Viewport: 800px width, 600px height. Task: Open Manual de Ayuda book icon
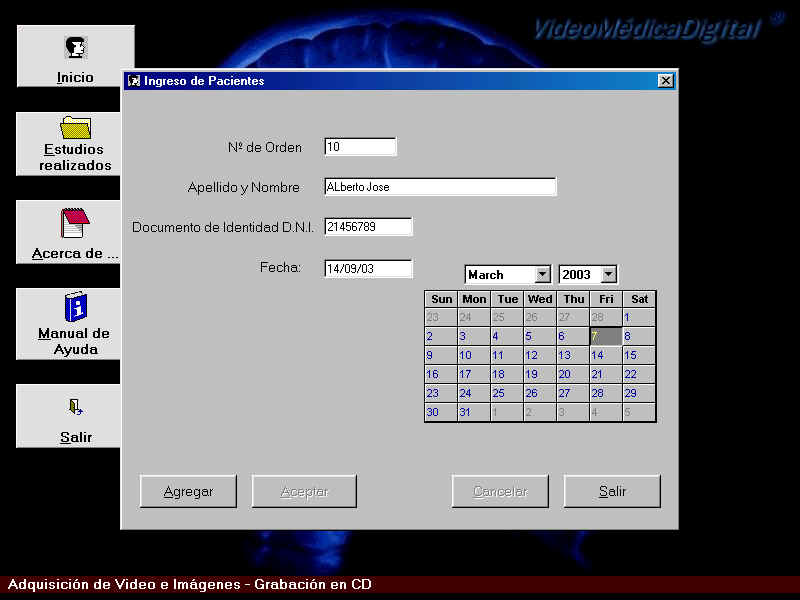point(75,307)
